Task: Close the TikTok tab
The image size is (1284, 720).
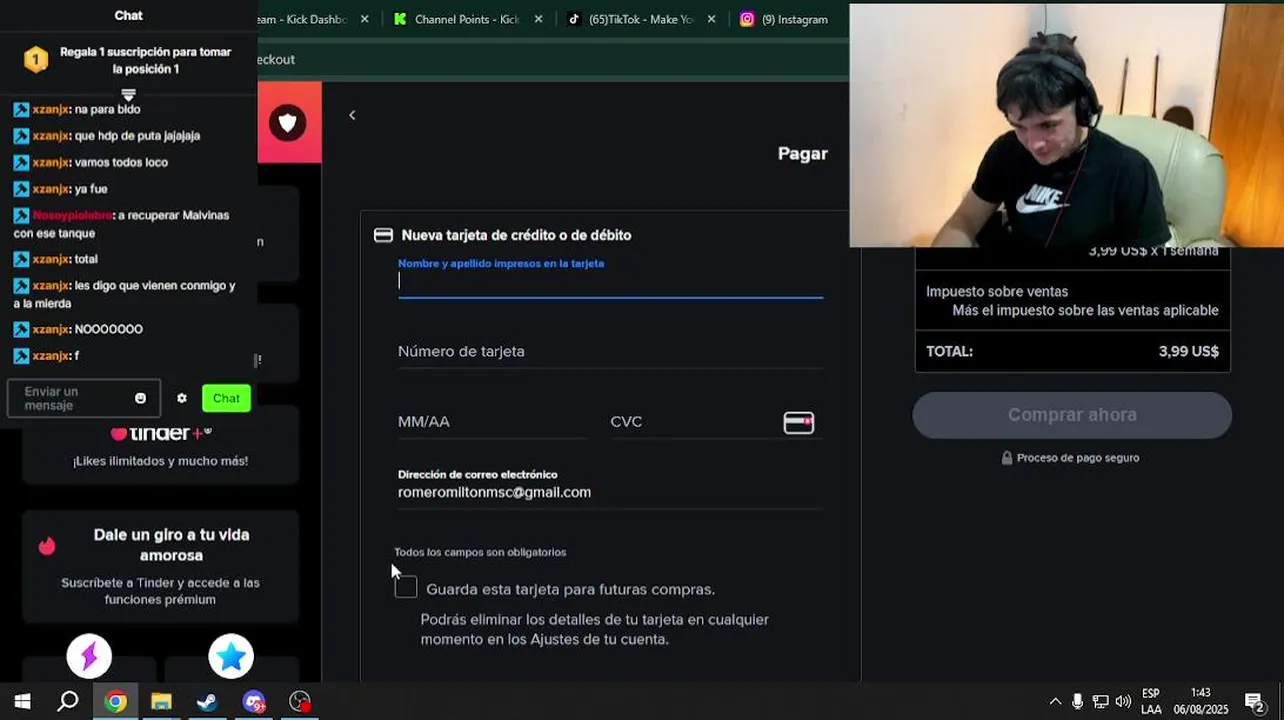Action: click(713, 19)
